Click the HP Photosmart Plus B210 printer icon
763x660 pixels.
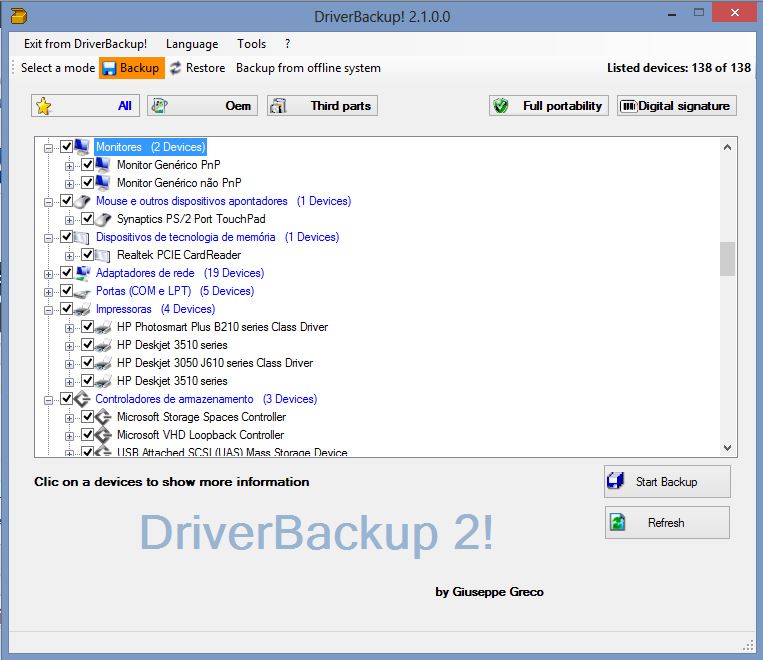coord(104,327)
